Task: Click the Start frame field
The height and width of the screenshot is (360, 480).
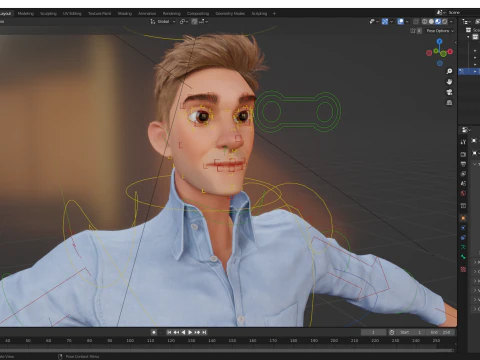Action: [x=411, y=332]
